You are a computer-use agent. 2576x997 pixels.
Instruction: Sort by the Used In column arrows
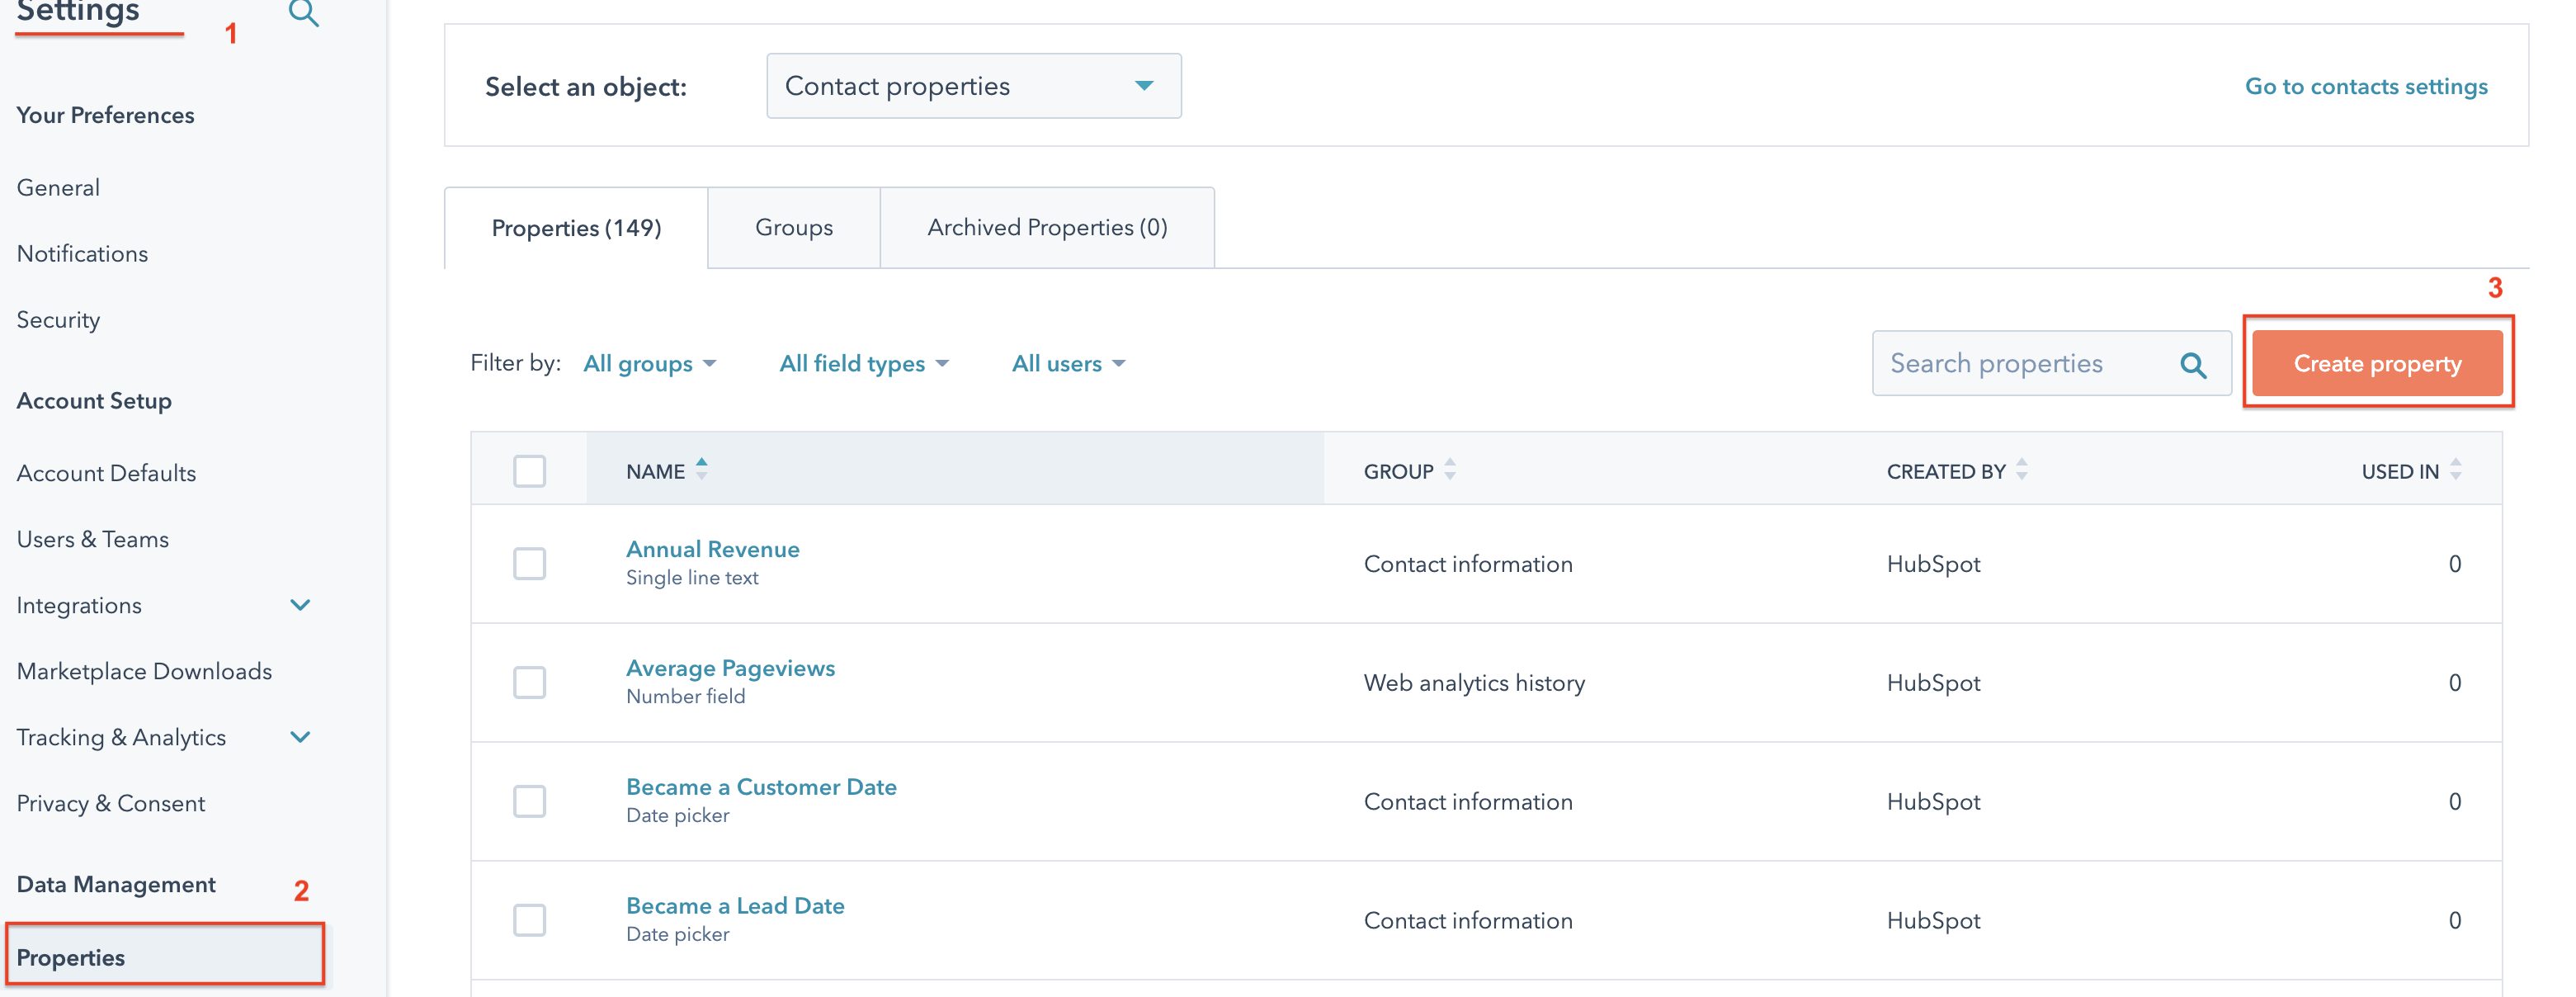pyautogui.click(x=2456, y=468)
